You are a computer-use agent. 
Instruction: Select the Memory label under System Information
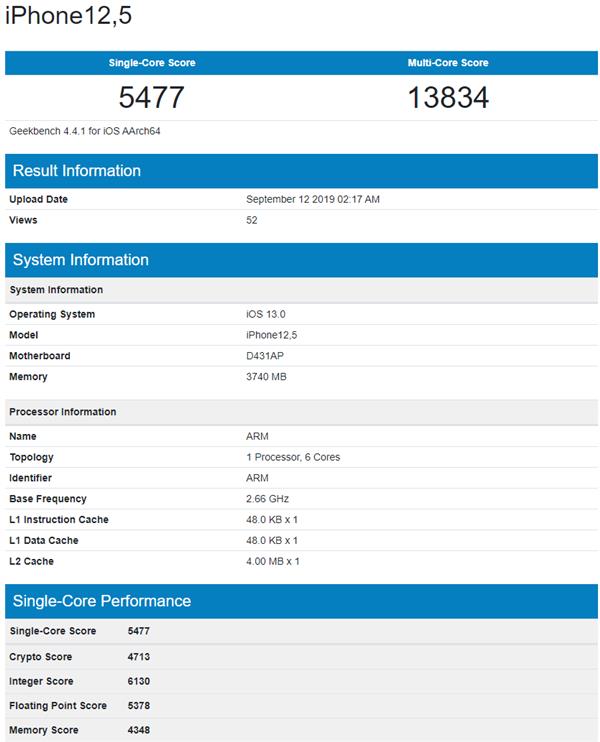click(x=28, y=377)
